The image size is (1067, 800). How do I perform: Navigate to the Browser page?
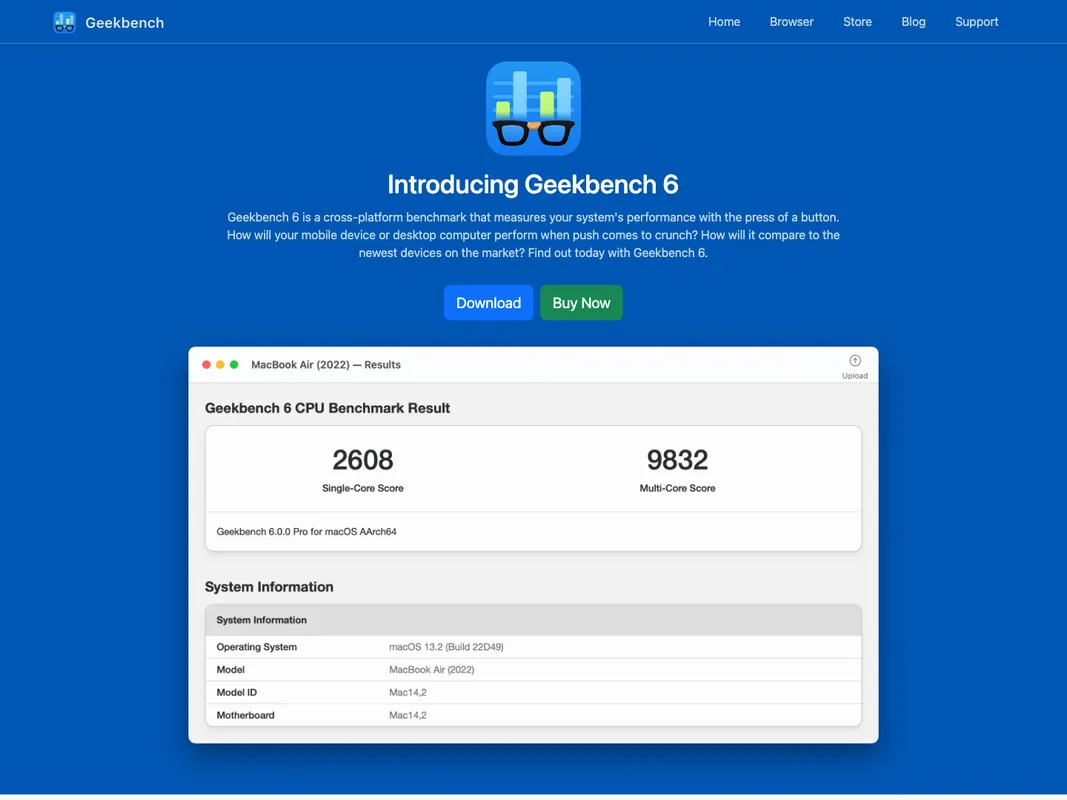point(791,21)
